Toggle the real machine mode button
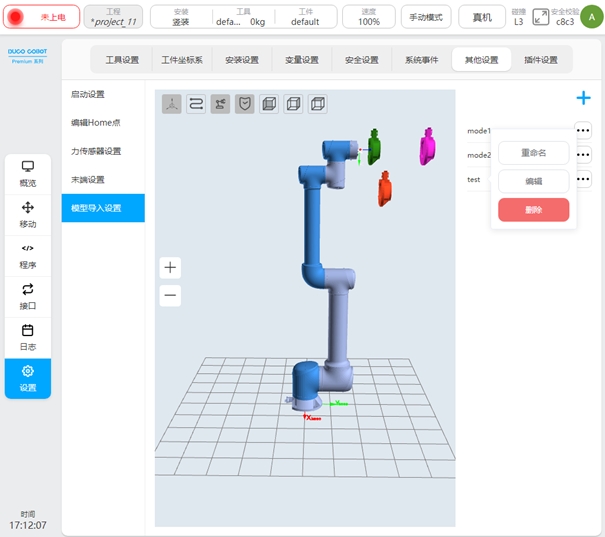The width and height of the screenshot is (605, 537). tap(482, 17)
